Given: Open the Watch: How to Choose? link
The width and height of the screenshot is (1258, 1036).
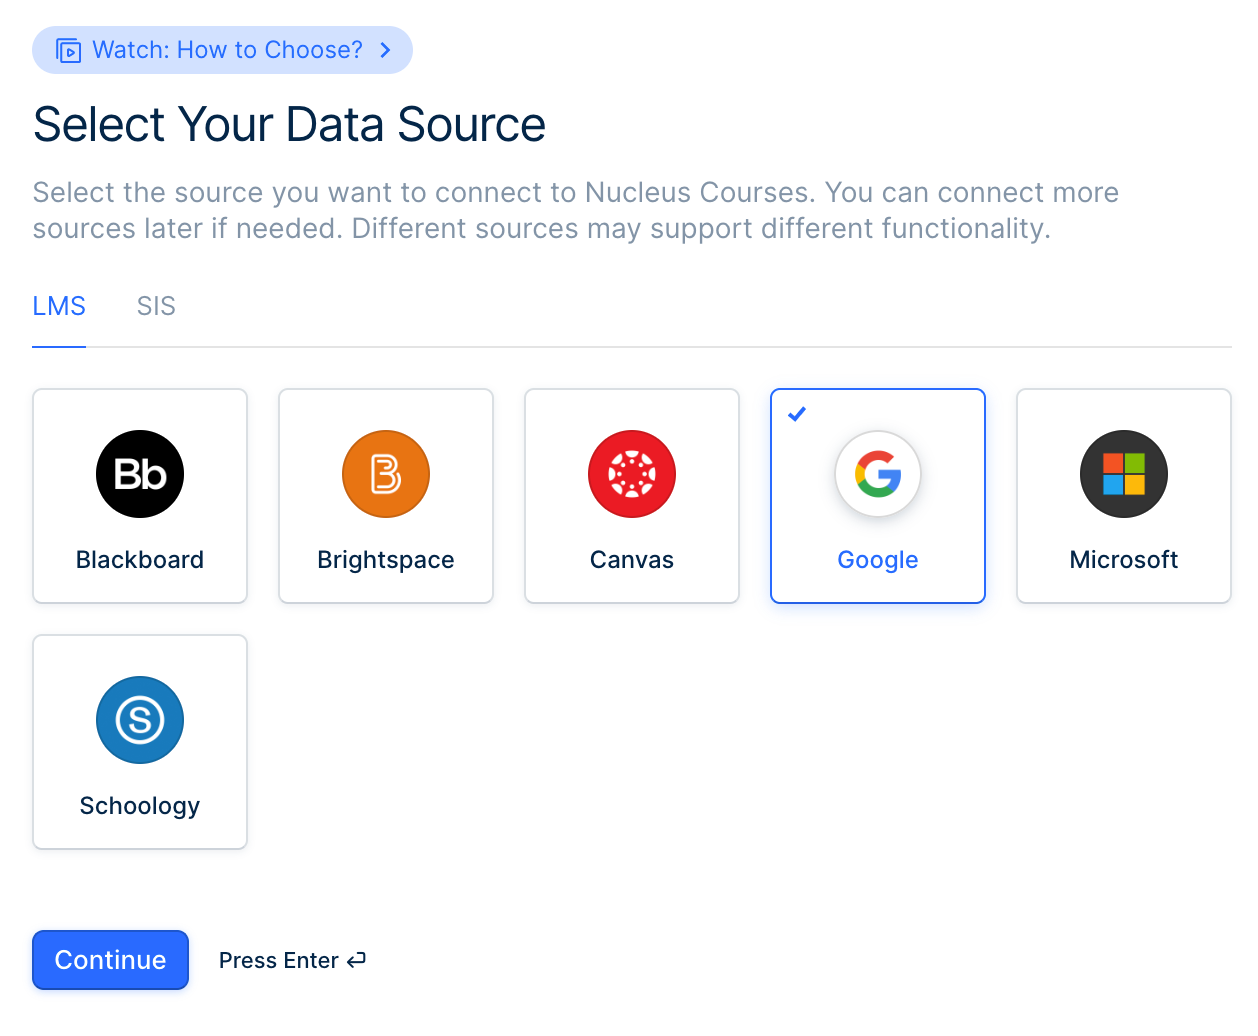Looking at the screenshot, I should coord(227,50).
